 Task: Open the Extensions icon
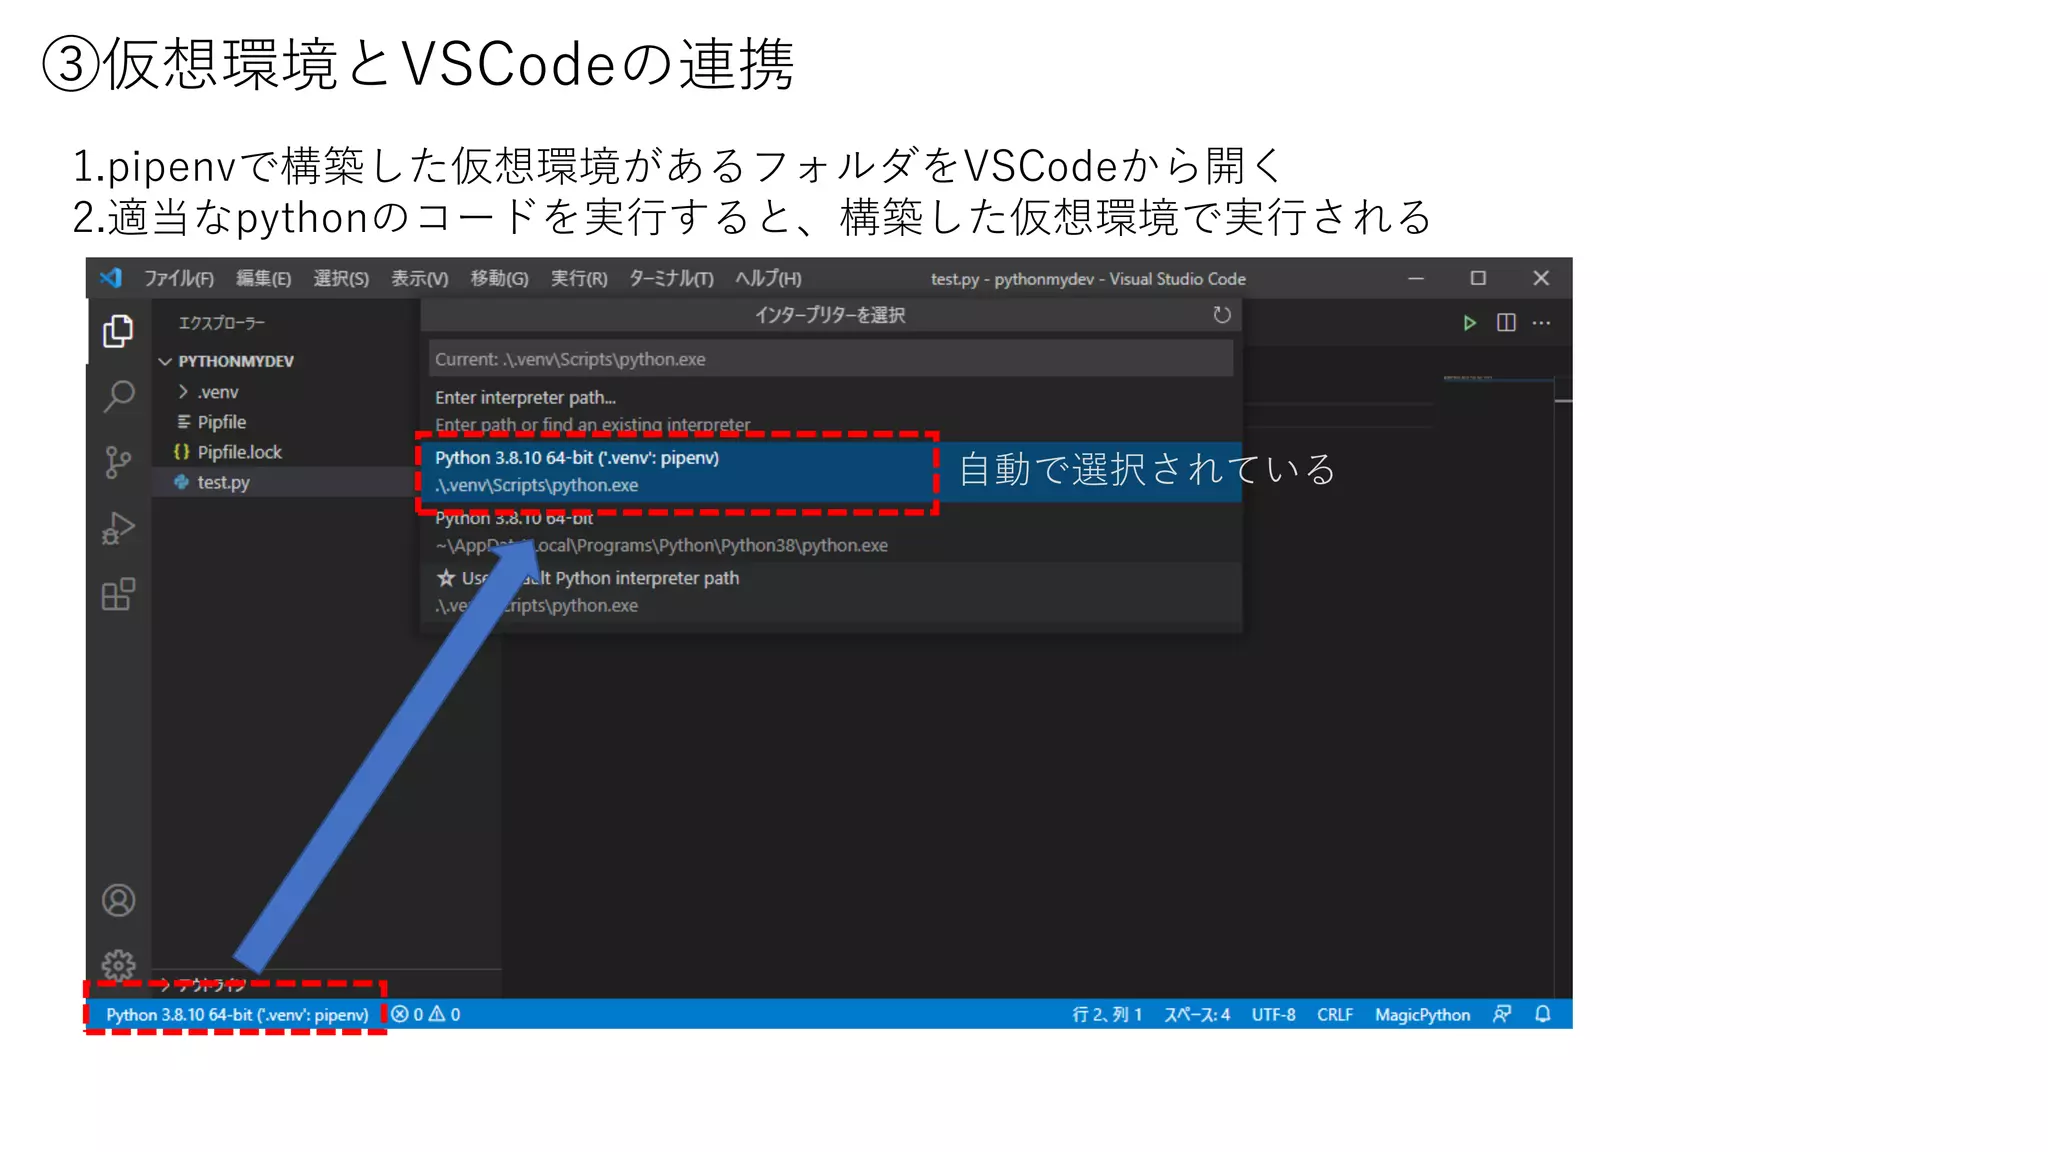click(118, 594)
